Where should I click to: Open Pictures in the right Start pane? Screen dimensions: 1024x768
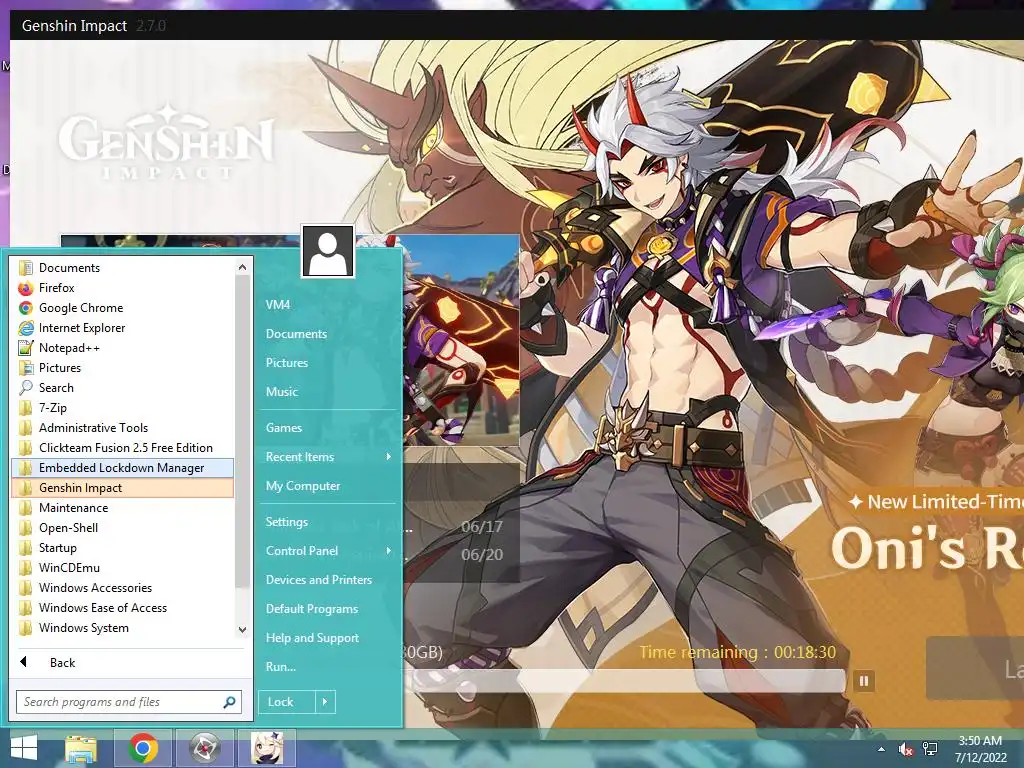[x=287, y=362]
